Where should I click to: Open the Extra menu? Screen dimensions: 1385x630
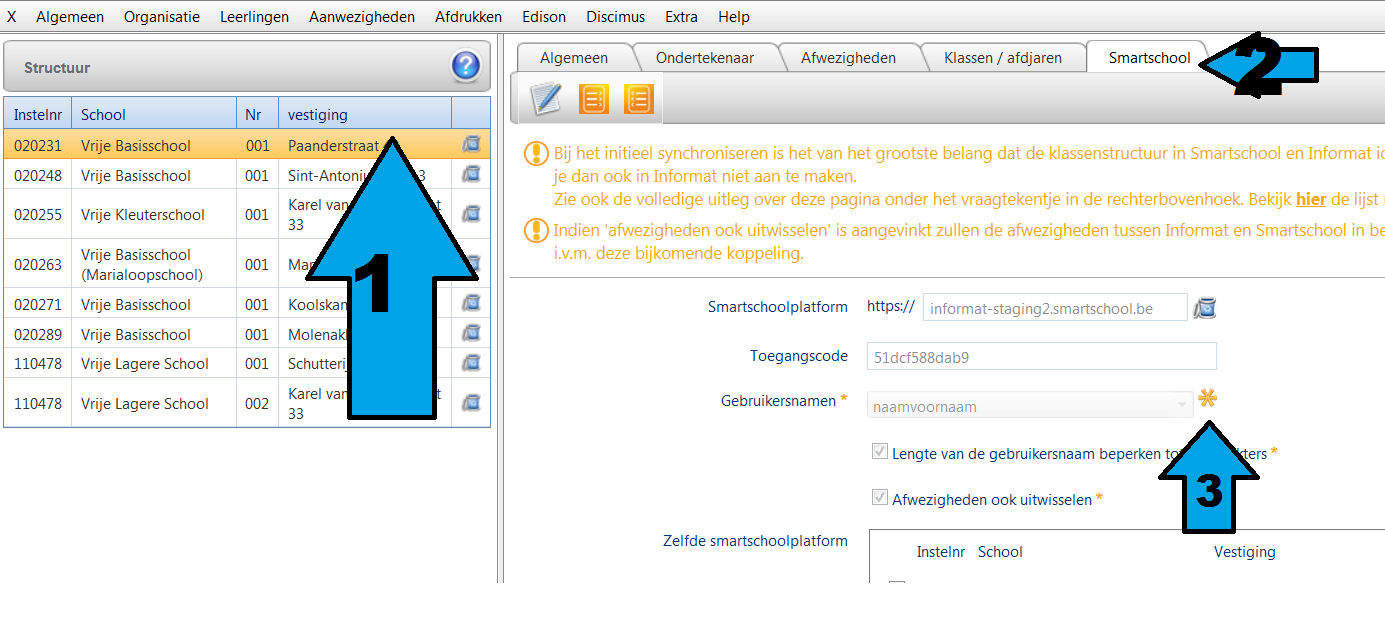pyautogui.click(x=682, y=17)
